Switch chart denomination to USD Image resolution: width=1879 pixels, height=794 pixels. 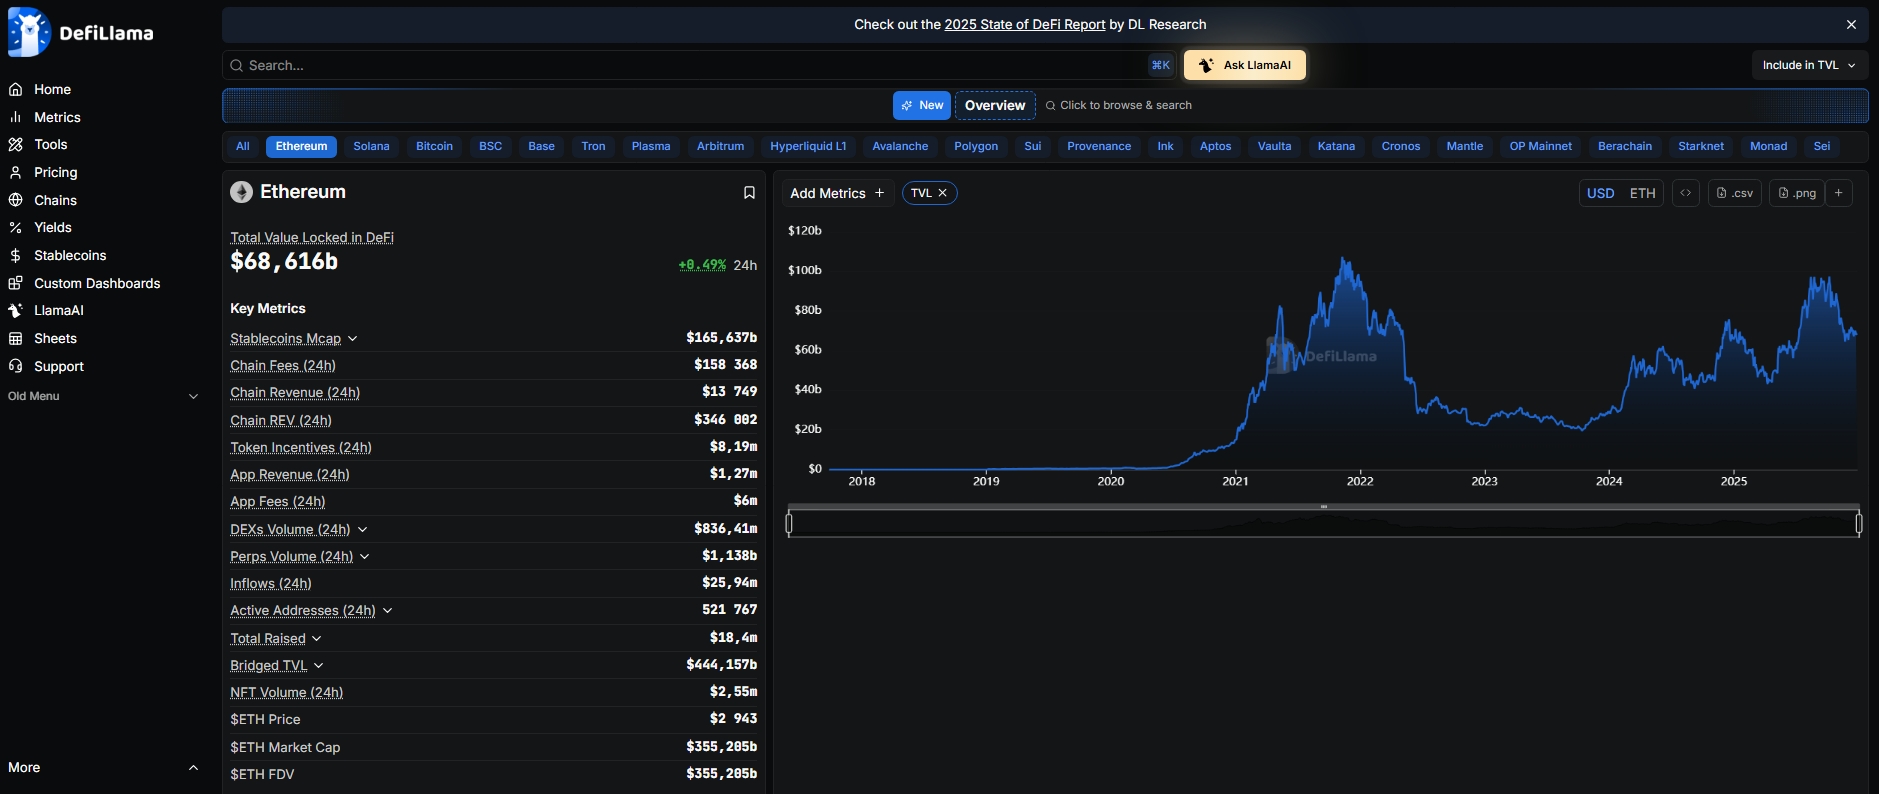coord(1601,193)
